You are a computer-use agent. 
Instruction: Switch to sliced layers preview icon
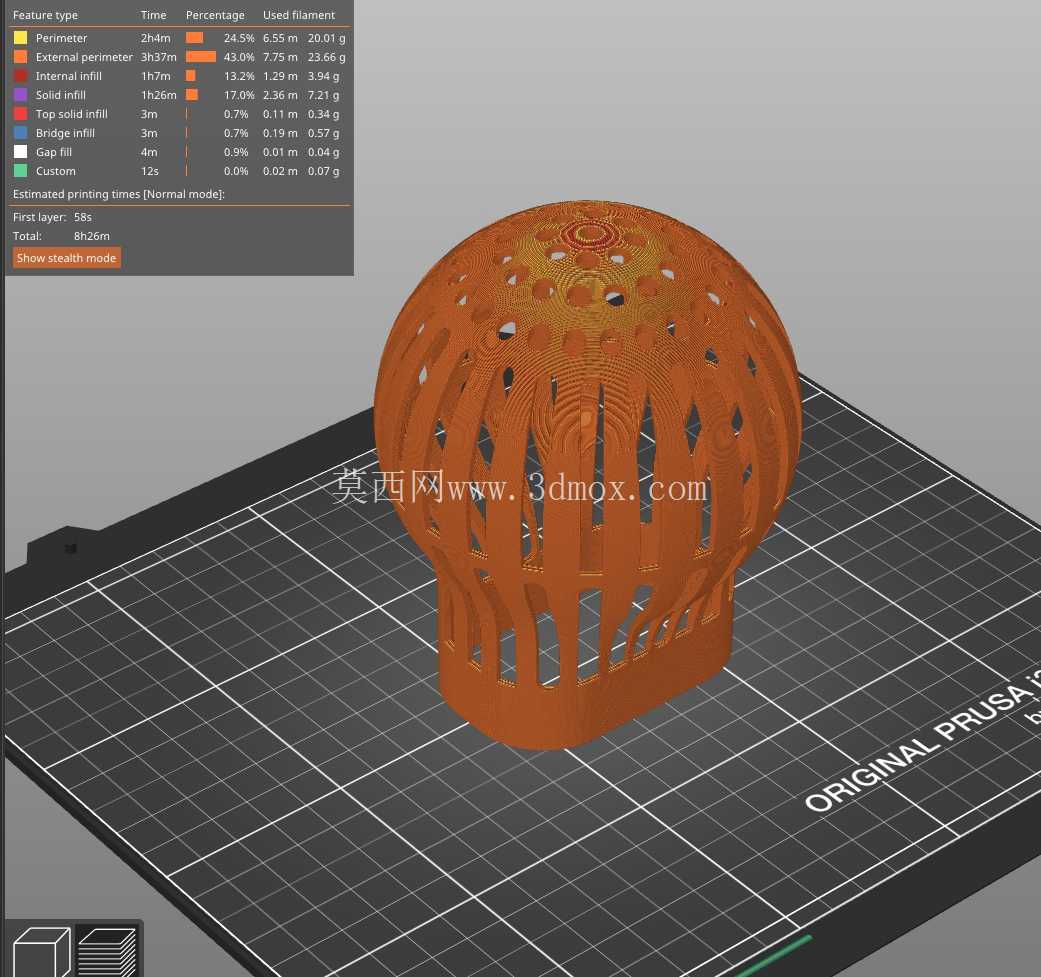(x=108, y=952)
